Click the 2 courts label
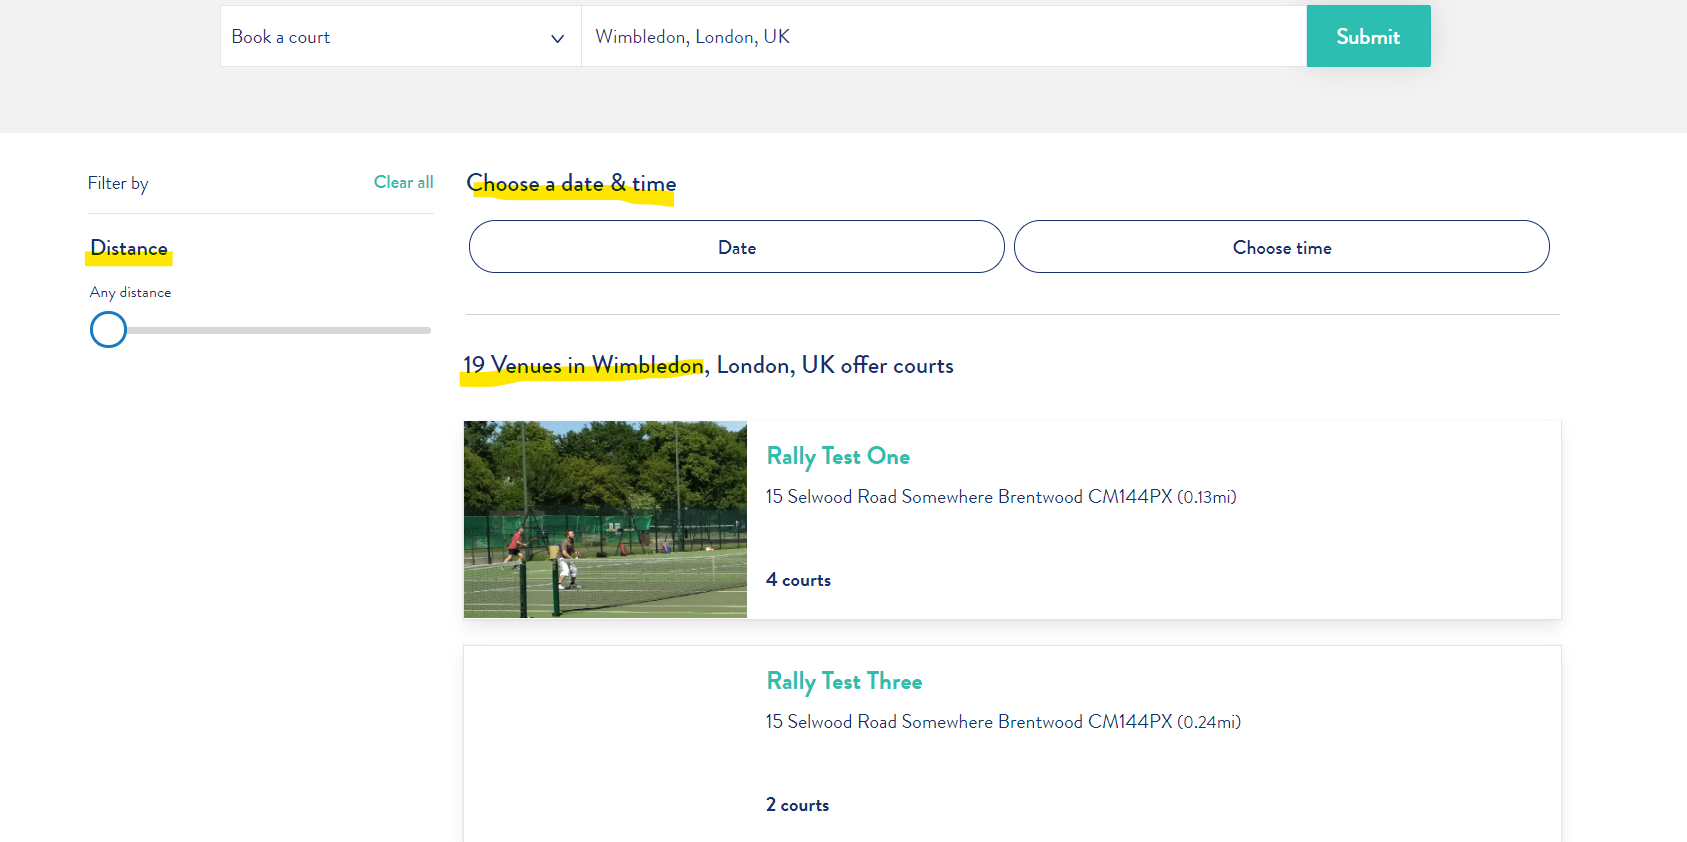The height and width of the screenshot is (842, 1687). [x=797, y=805]
